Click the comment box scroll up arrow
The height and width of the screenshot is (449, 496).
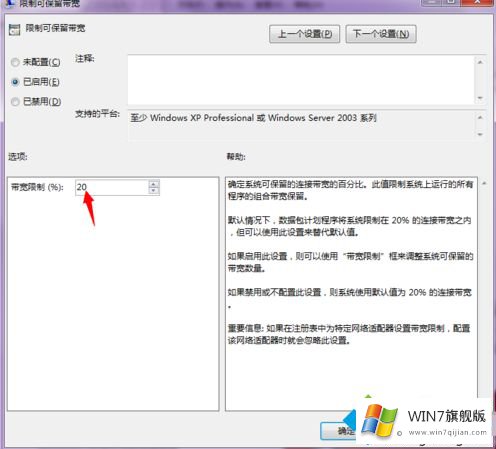tap(480, 62)
